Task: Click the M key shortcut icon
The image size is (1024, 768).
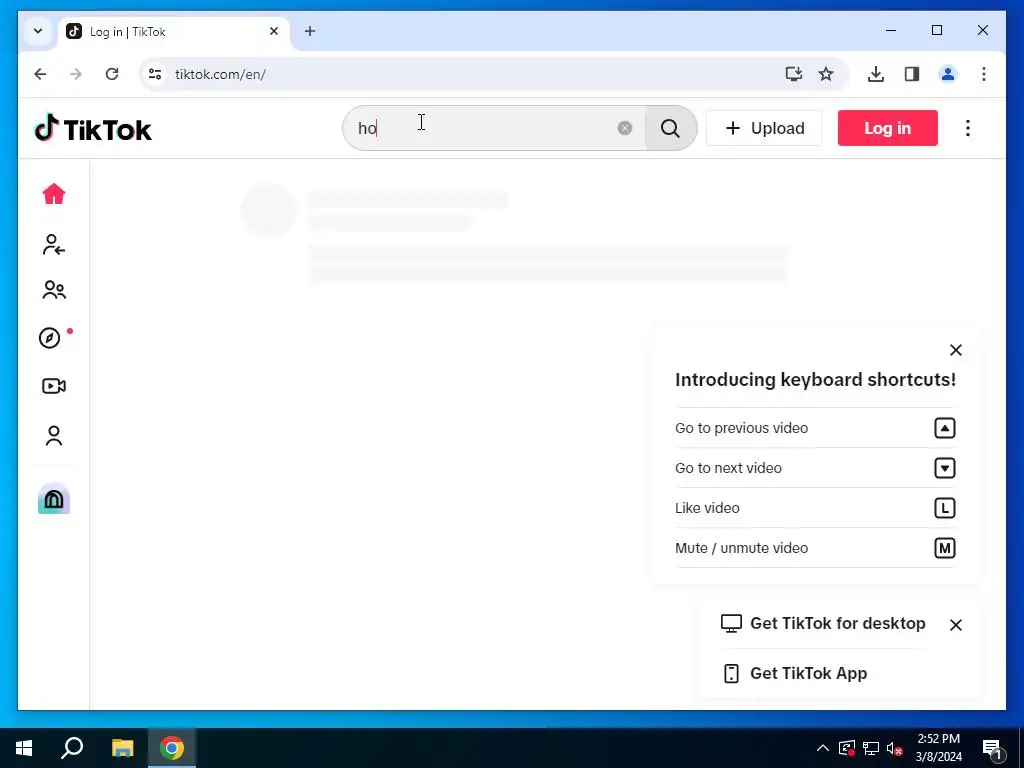Action: click(x=944, y=548)
